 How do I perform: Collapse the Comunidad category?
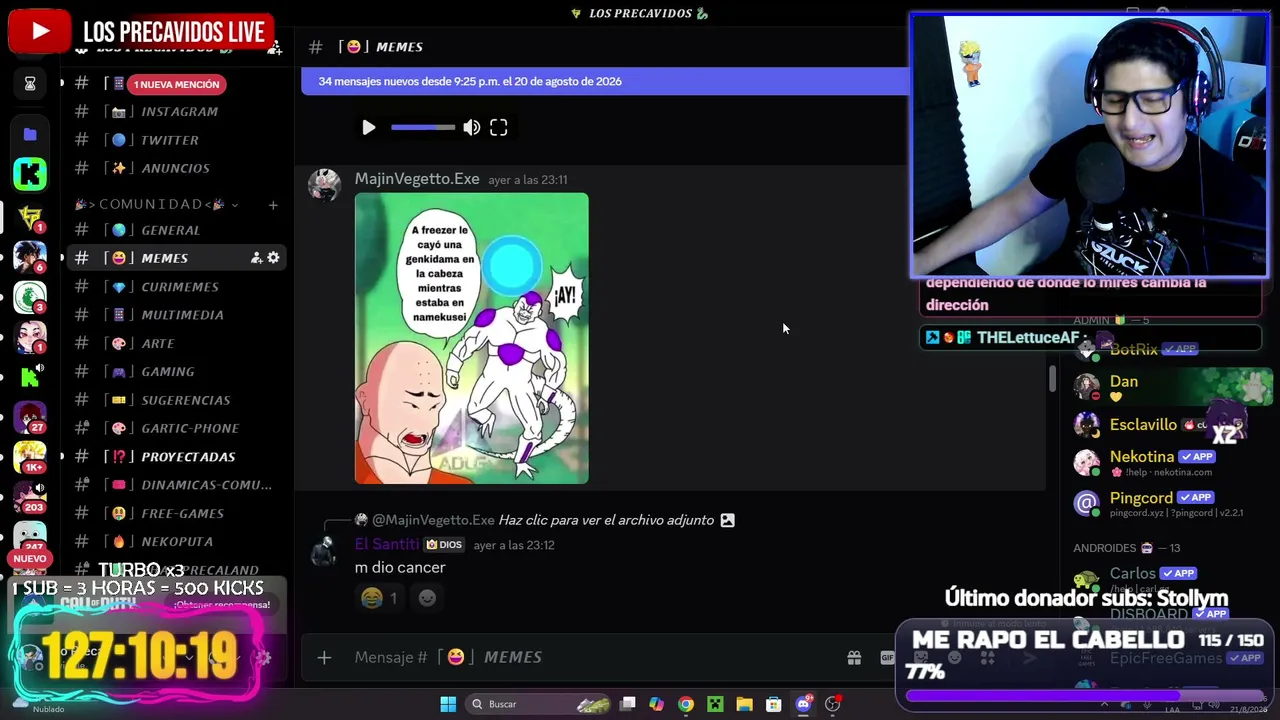(157, 204)
